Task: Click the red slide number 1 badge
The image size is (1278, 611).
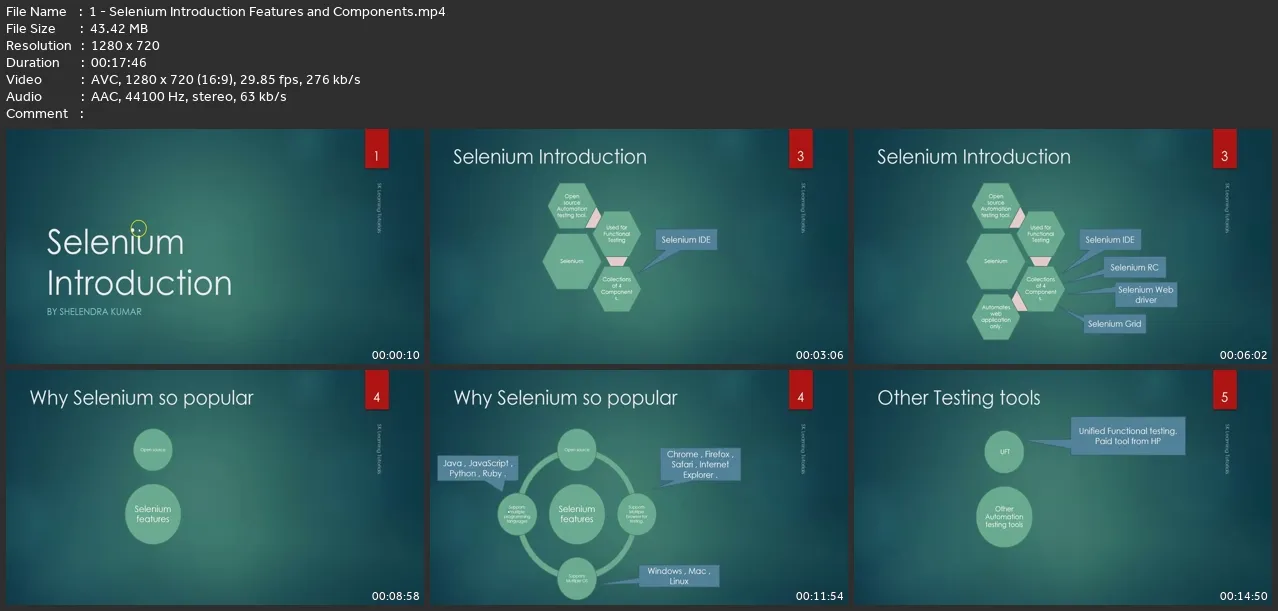Action: 376,148
